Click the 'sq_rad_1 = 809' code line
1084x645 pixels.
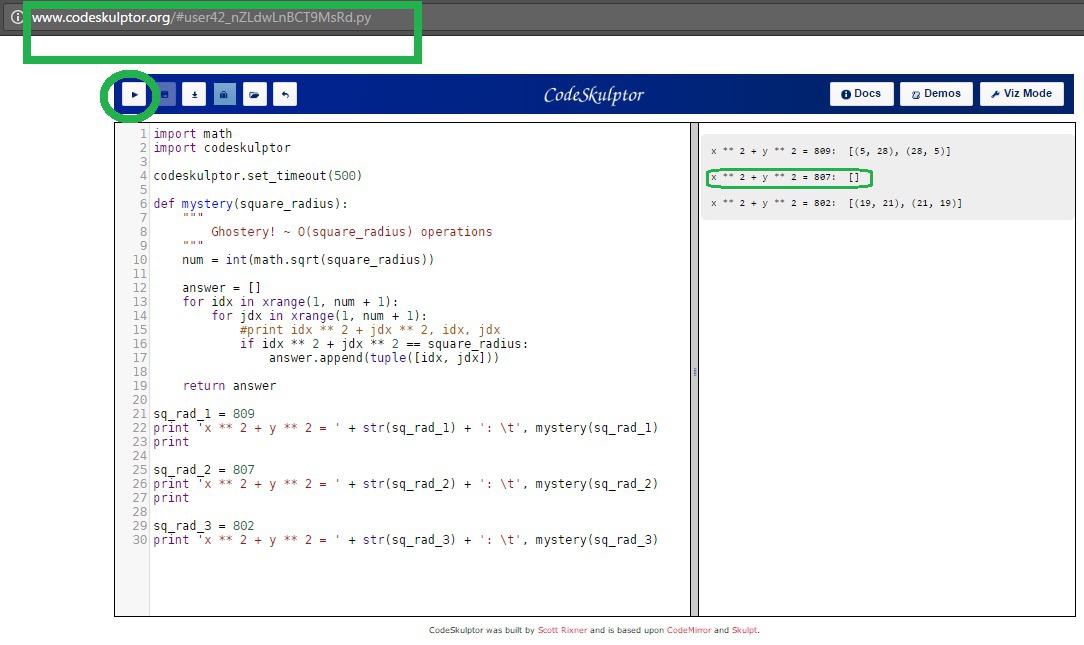(204, 414)
